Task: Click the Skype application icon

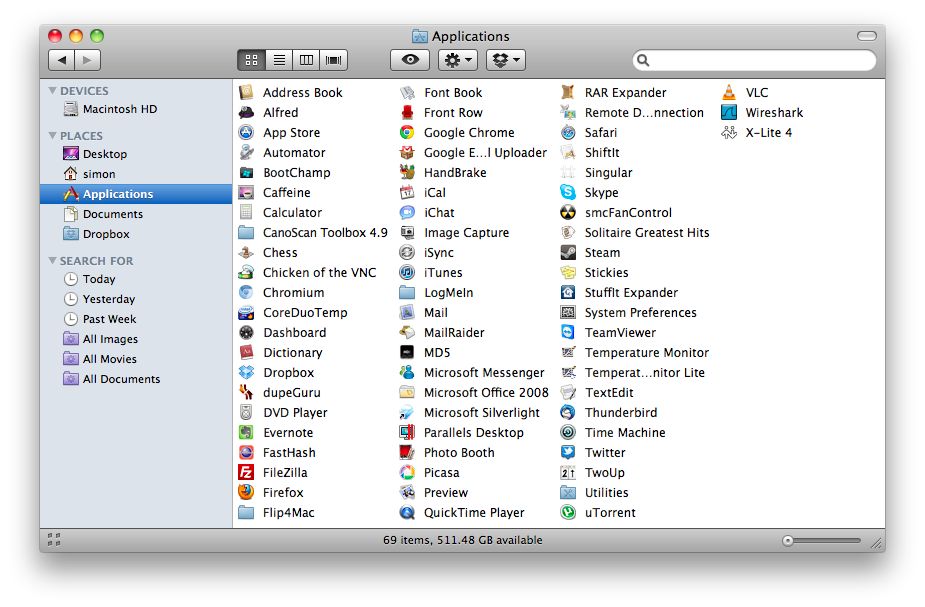Action: click(568, 192)
